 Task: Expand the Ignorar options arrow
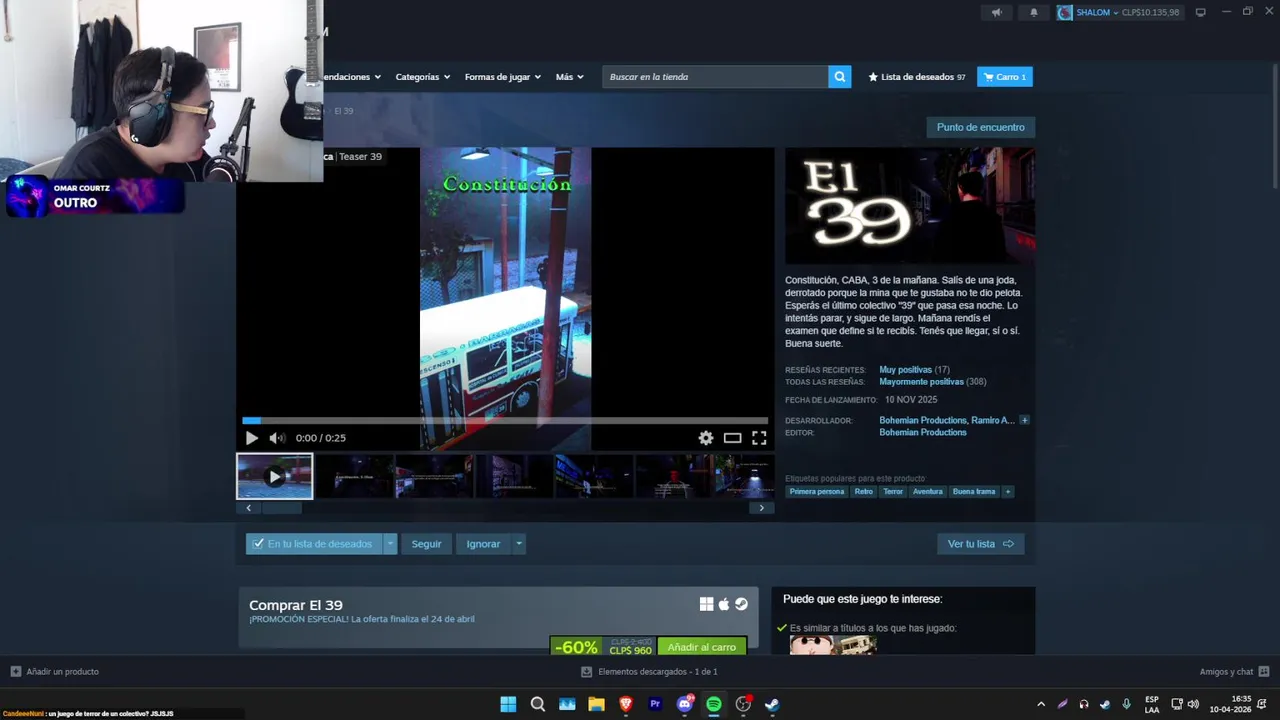[518, 544]
